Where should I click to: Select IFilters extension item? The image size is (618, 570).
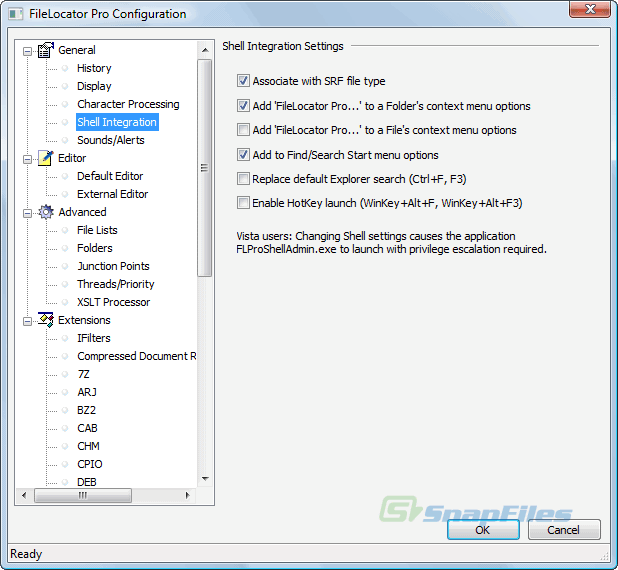94,338
